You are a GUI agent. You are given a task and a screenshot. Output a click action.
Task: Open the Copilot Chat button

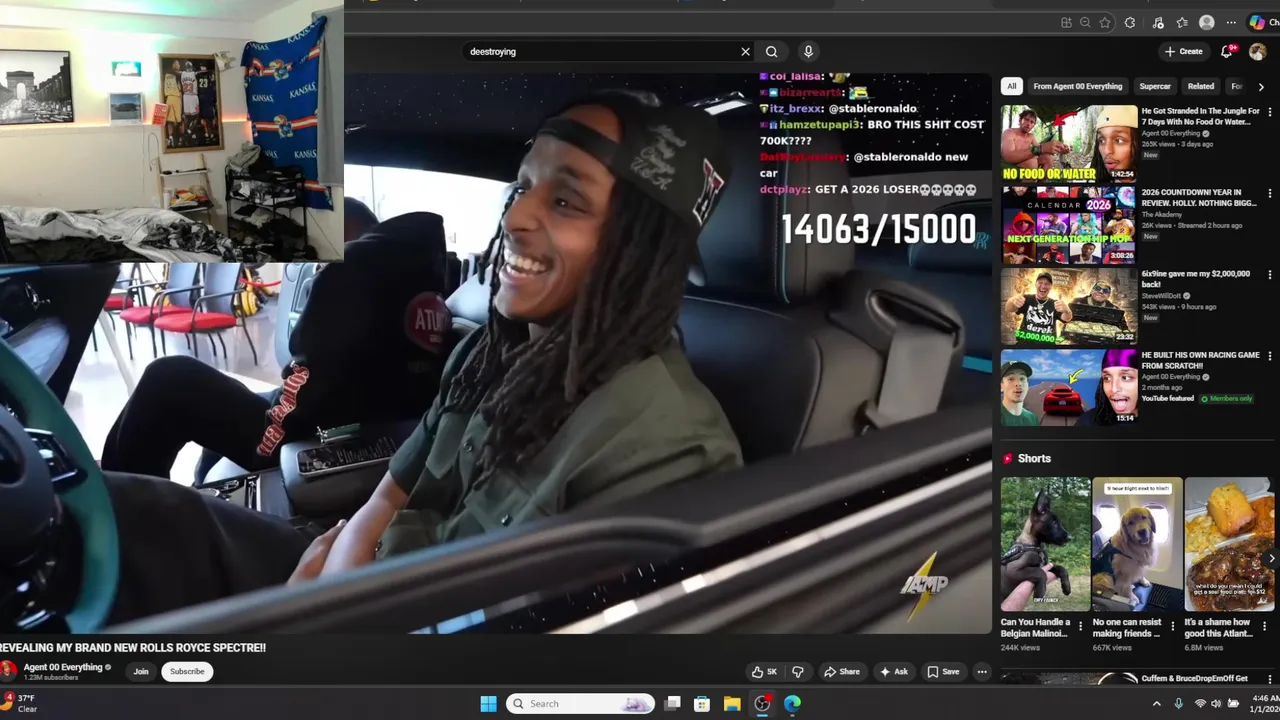click(x=1262, y=23)
